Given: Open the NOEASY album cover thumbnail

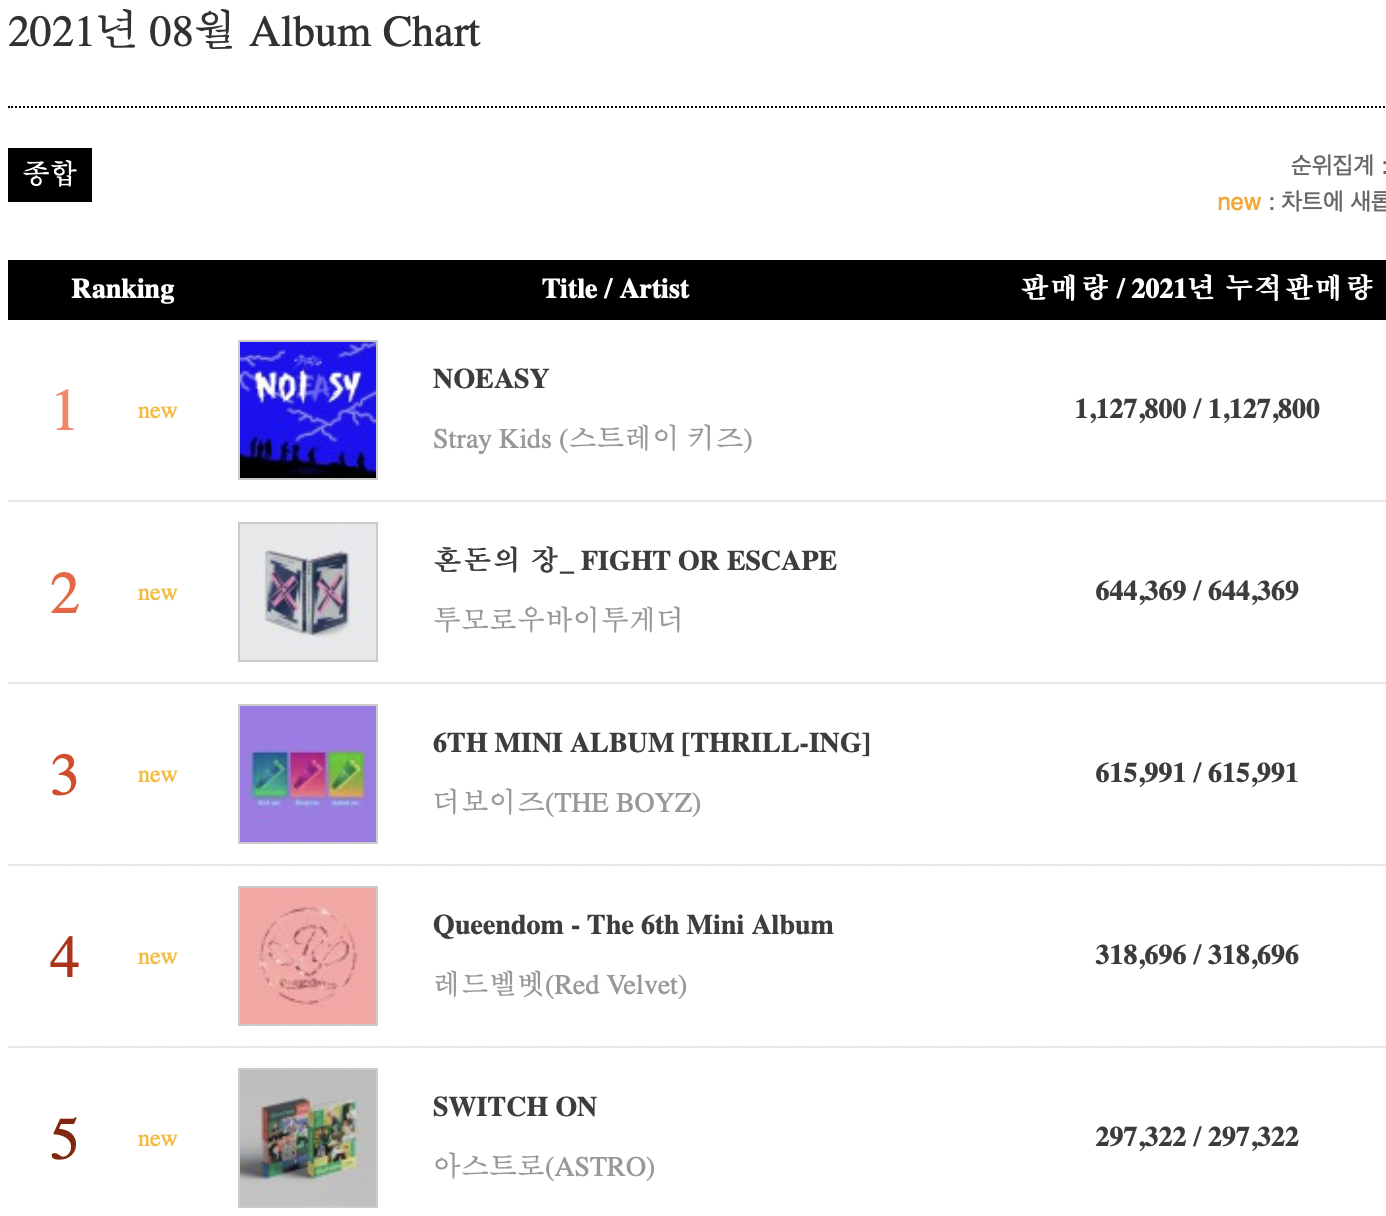Looking at the screenshot, I should [x=308, y=410].
